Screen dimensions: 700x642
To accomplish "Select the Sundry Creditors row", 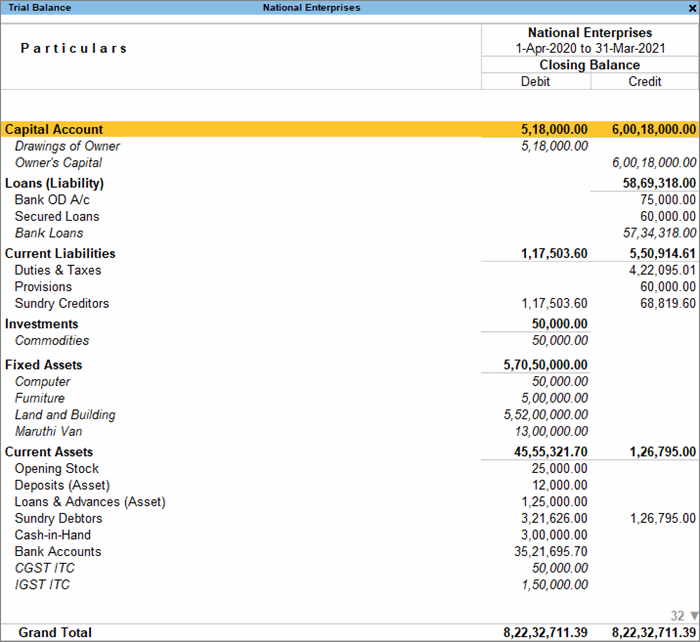I will pyautogui.click(x=61, y=303).
